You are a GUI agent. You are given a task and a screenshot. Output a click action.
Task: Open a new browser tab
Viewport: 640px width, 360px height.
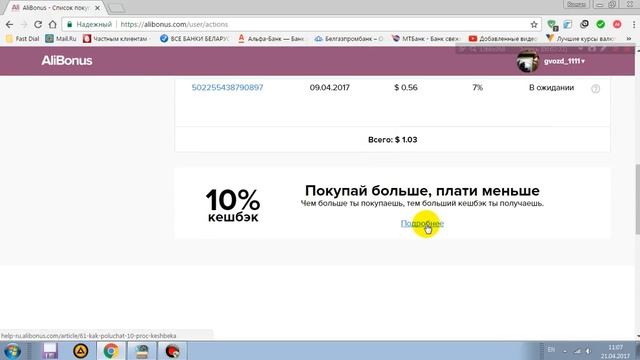point(117,8)
